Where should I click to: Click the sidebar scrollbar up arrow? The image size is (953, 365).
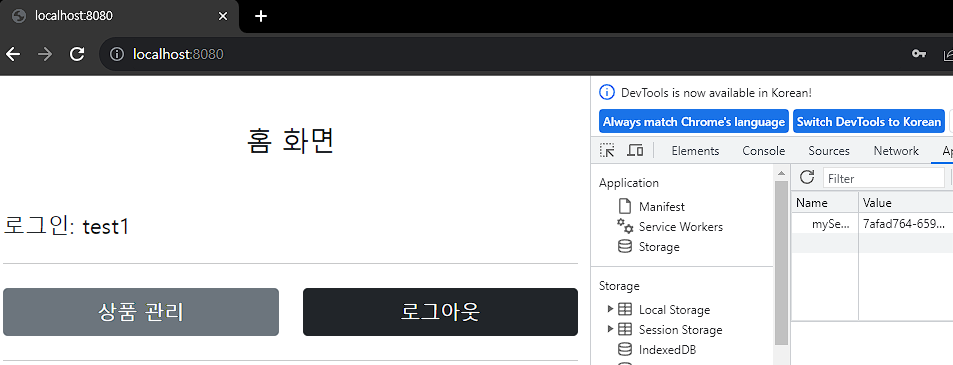click(781, 174)
